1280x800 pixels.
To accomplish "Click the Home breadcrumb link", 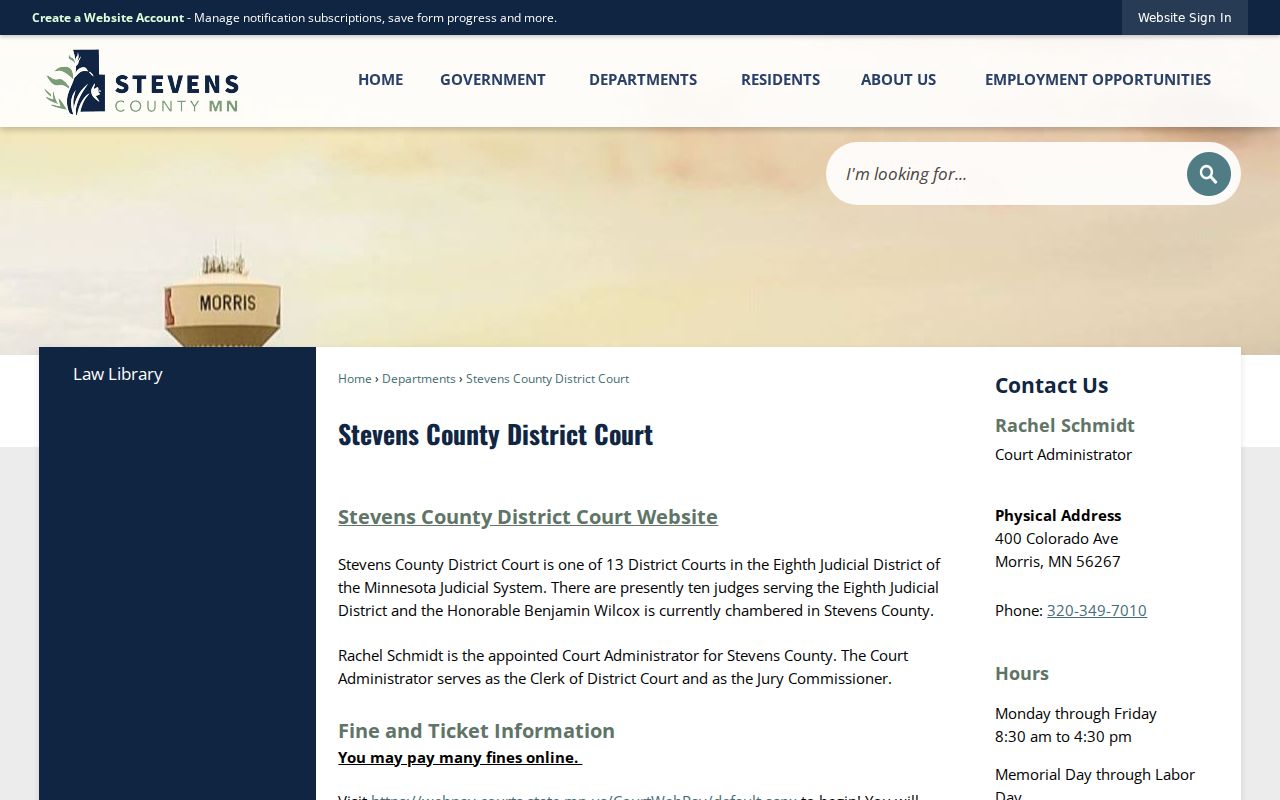I will coord(355,379).
